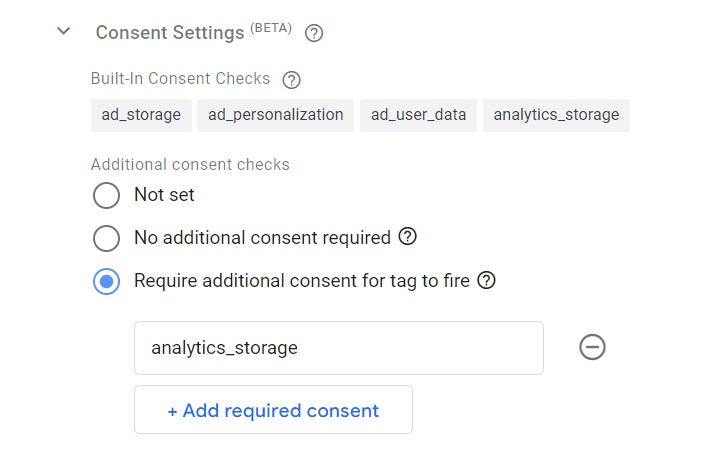Click the ad_personalization consent chip

click(275, 115)
